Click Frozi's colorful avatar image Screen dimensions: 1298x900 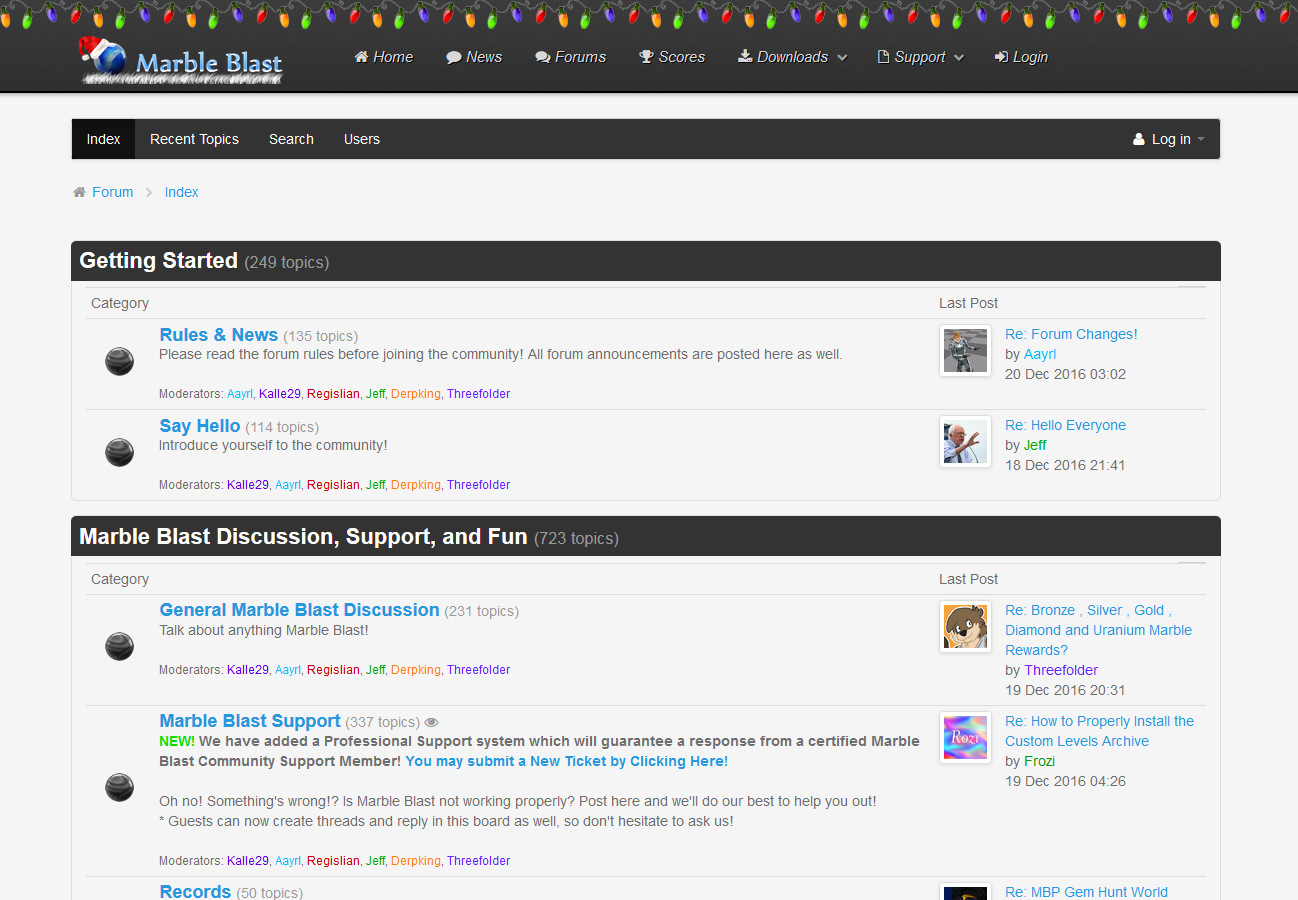click(x=965, y=738)
